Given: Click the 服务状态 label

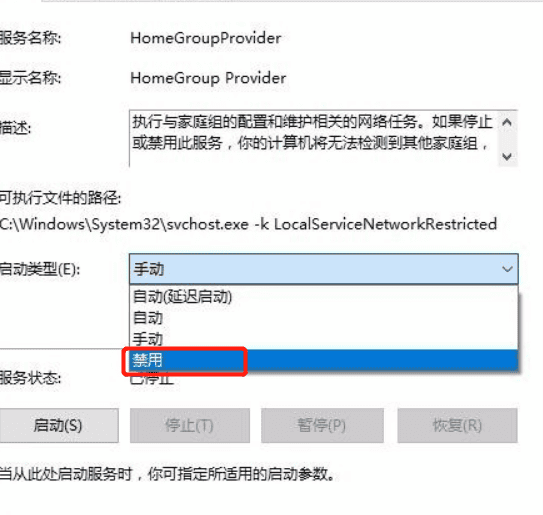Looking at the screenshot, I should [x=30, y=378].
